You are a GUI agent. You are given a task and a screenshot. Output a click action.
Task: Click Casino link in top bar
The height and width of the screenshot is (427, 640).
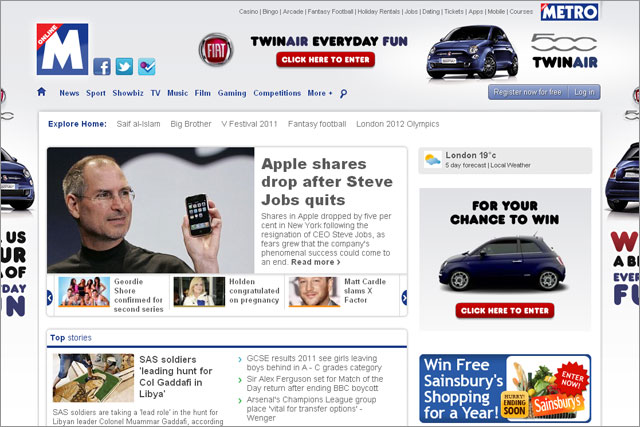(249, 11)
